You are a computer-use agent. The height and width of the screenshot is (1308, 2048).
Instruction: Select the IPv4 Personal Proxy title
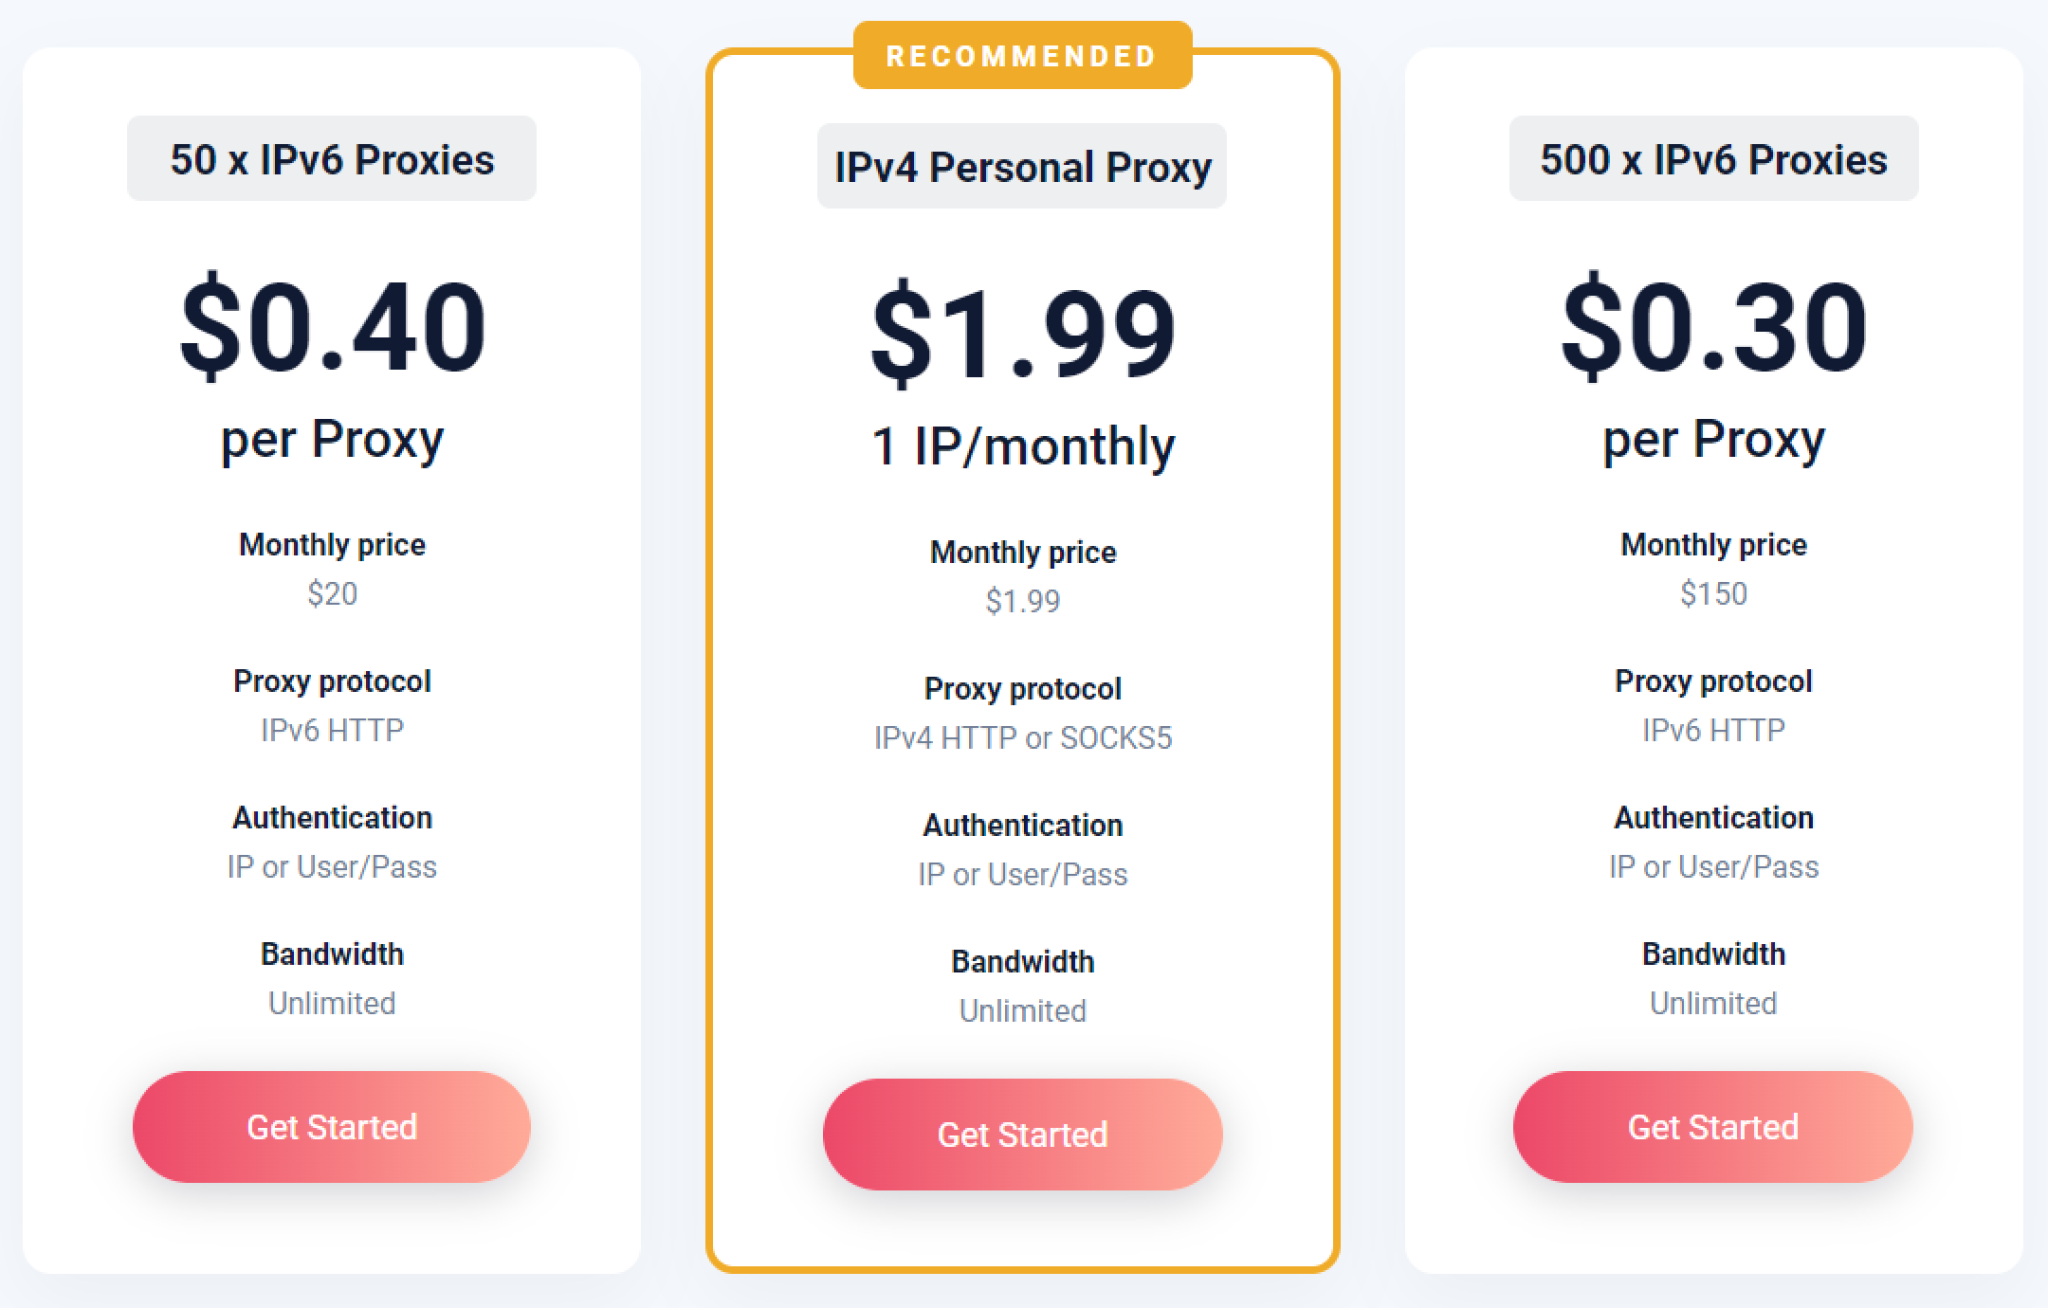[1022, 167]
